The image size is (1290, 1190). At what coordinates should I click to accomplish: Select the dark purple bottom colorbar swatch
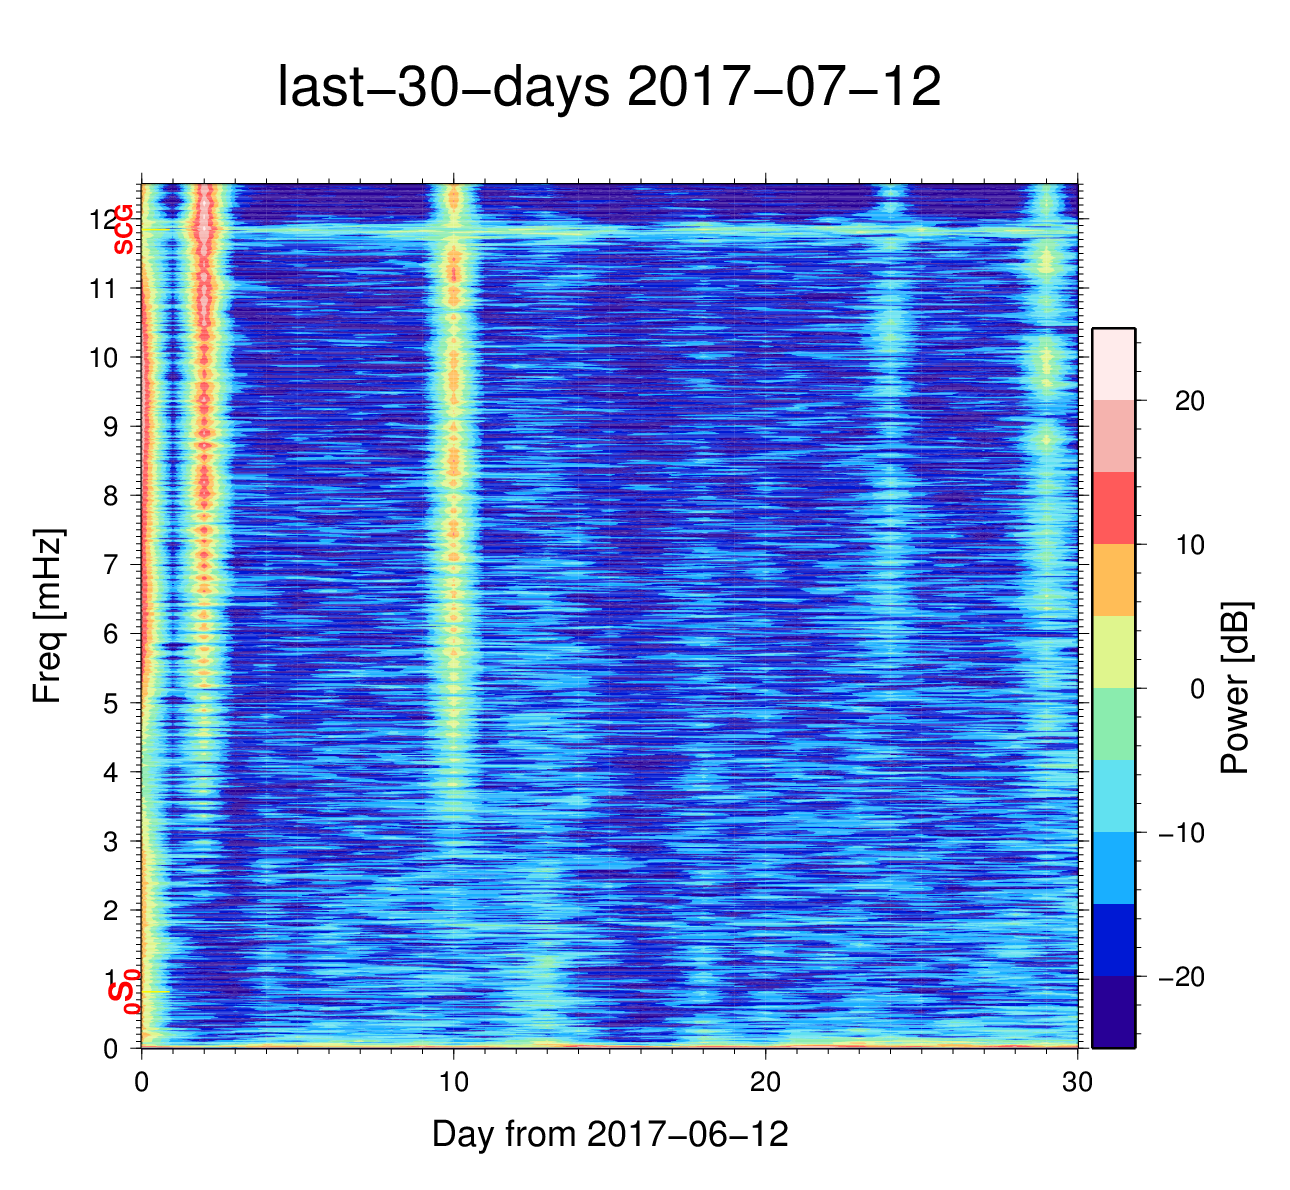1113,1011
